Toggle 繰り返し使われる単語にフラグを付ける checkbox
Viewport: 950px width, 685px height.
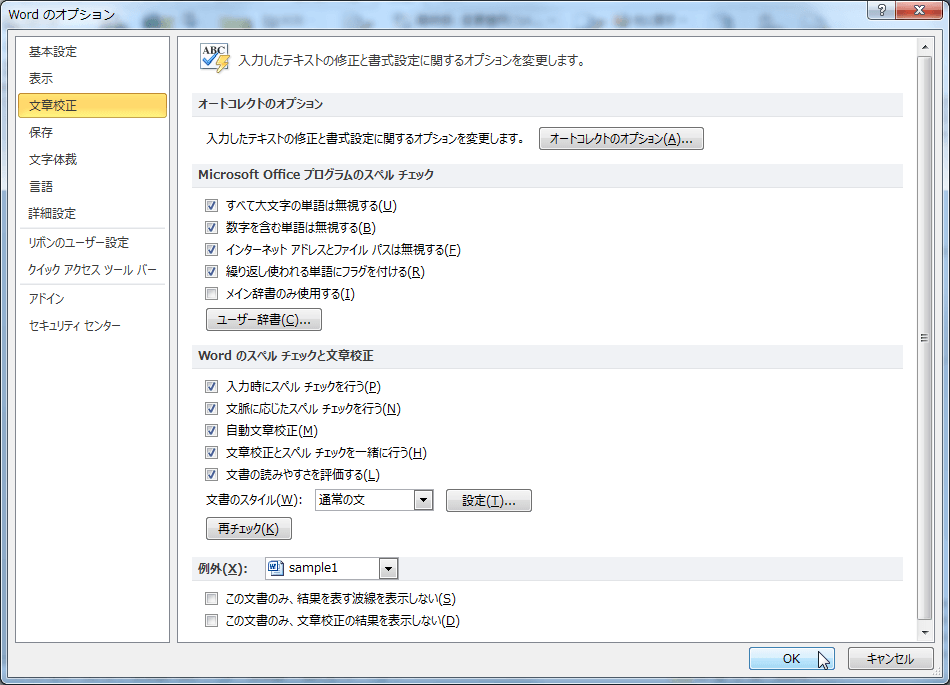(211, 271)
